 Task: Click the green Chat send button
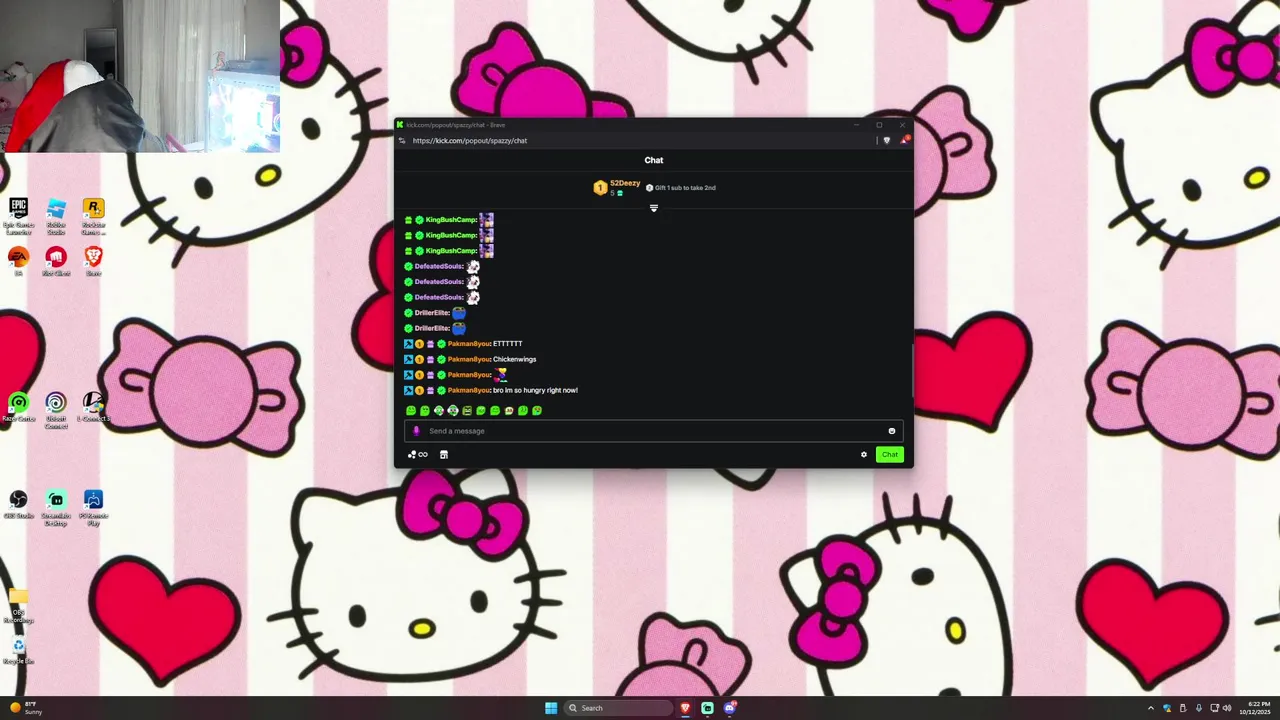pos(889,455)
